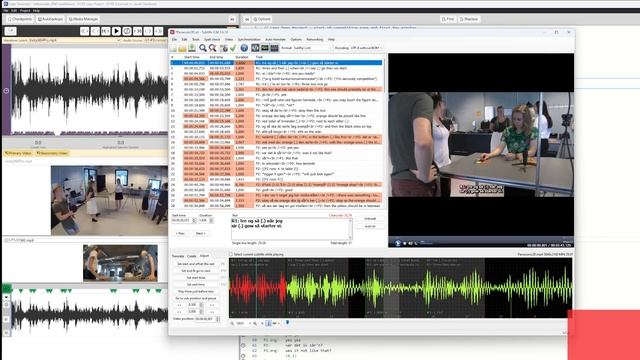Click the Checkpoints button in the background window
640x360 pixels.
pyautogui.click(x=20, y=19)
